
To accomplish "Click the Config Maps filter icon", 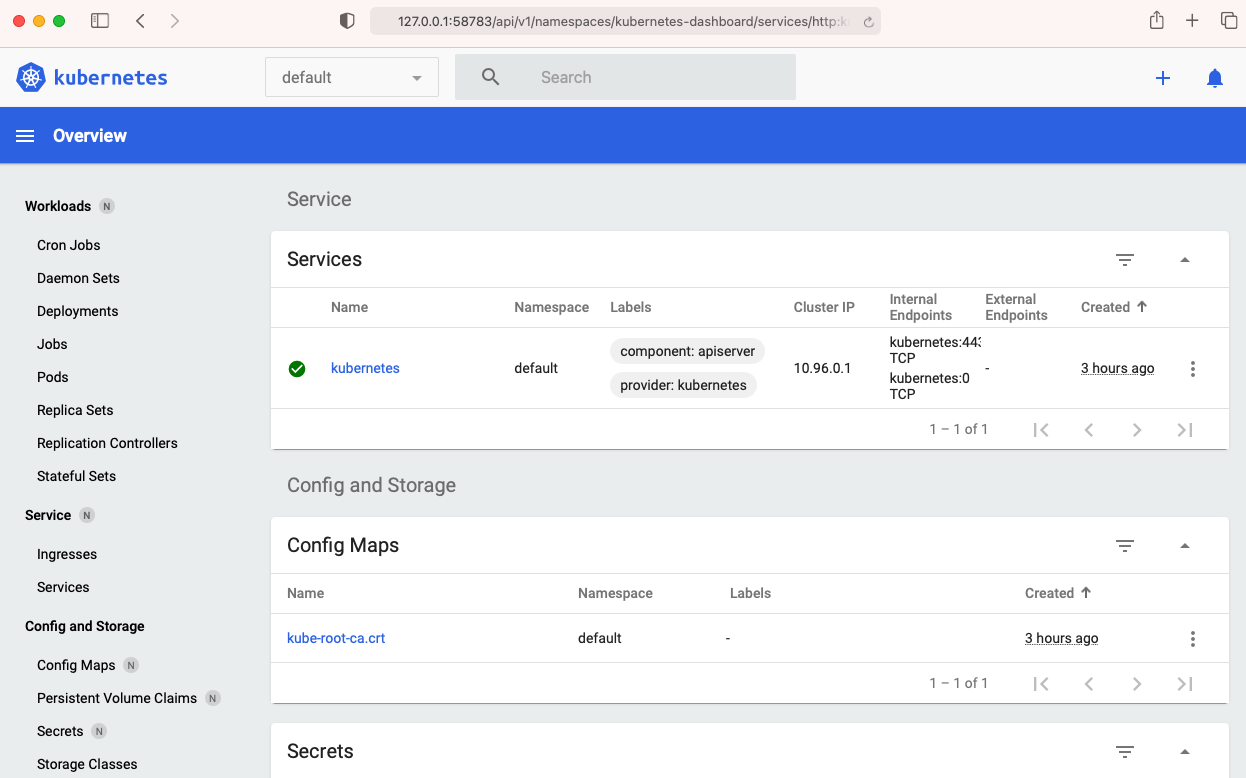I will [x=1125, y=546].
